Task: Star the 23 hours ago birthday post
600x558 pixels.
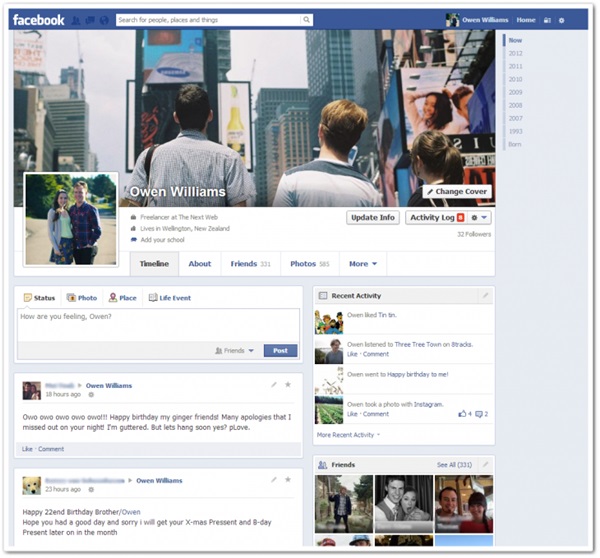Action: pyautogui.click(x=288, y=480)
